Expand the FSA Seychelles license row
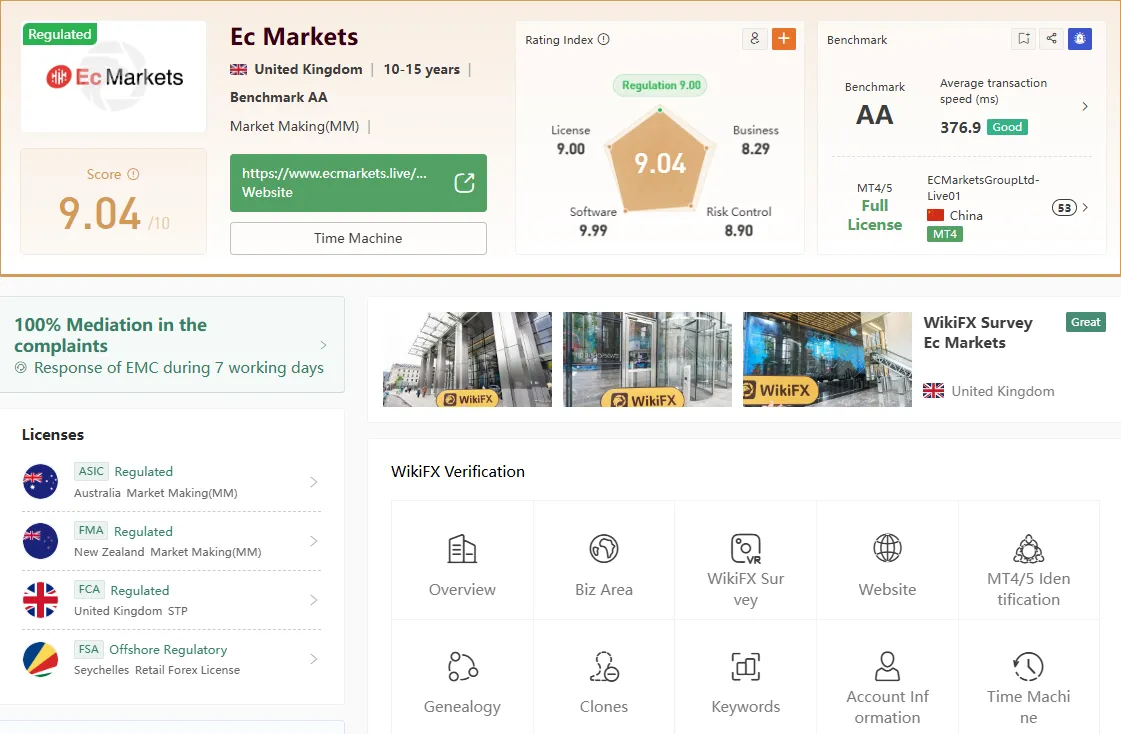 [172, 660]
